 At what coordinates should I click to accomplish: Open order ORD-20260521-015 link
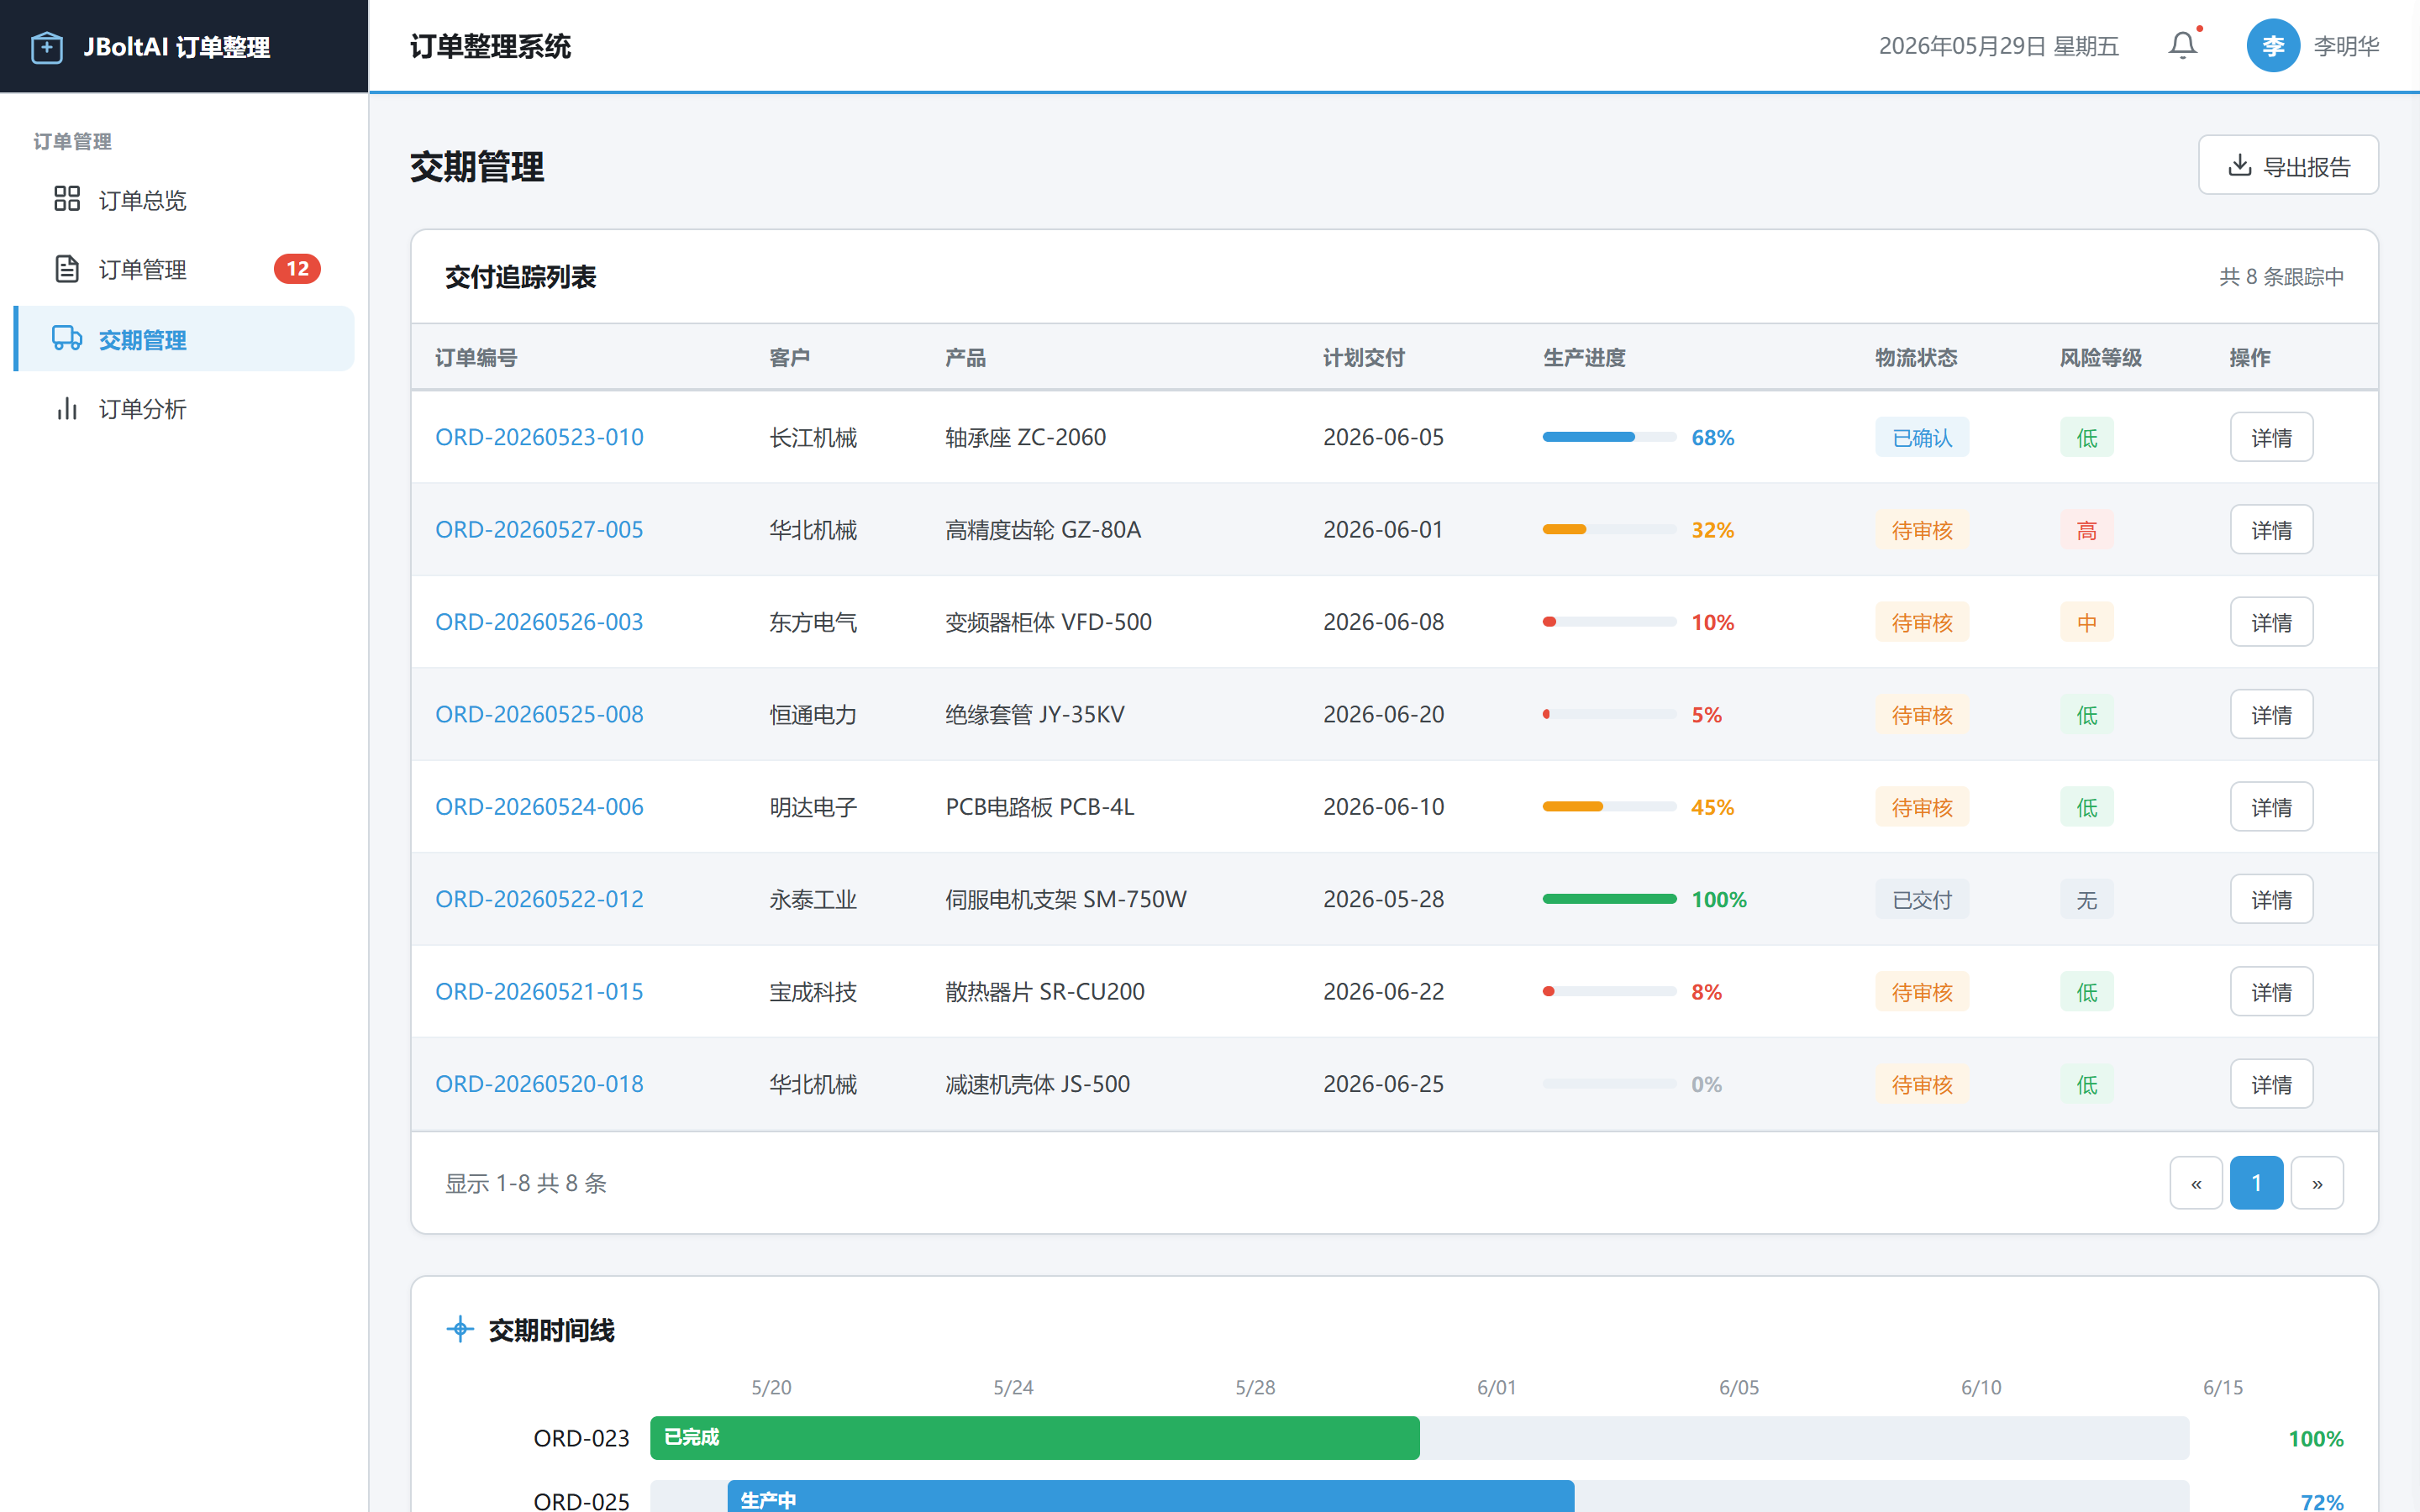539,991
